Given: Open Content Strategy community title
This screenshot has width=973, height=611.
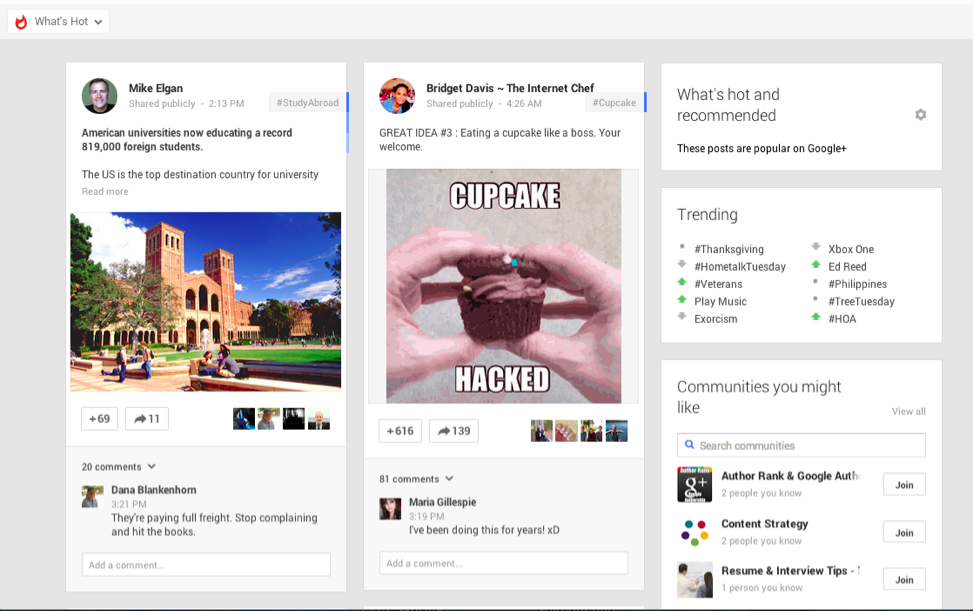Looking at the screenshot, I should click(764, 524).
